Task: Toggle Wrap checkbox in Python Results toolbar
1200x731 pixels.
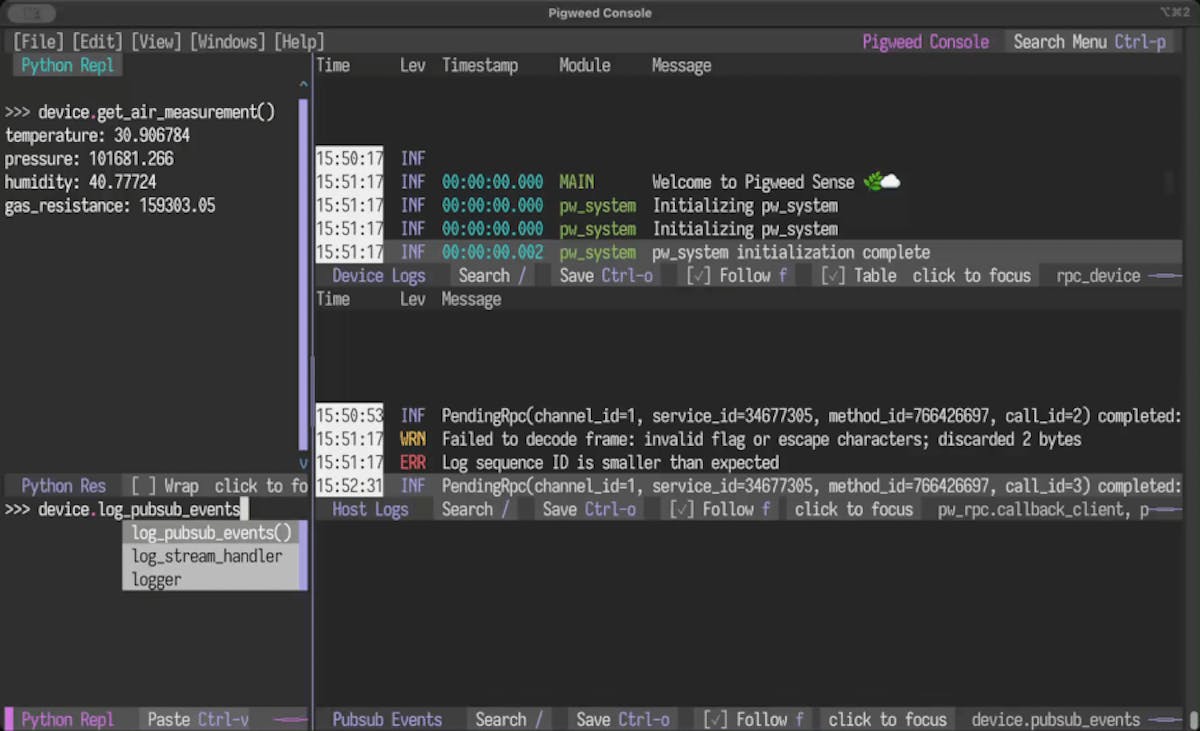Action: pos(165,486)
